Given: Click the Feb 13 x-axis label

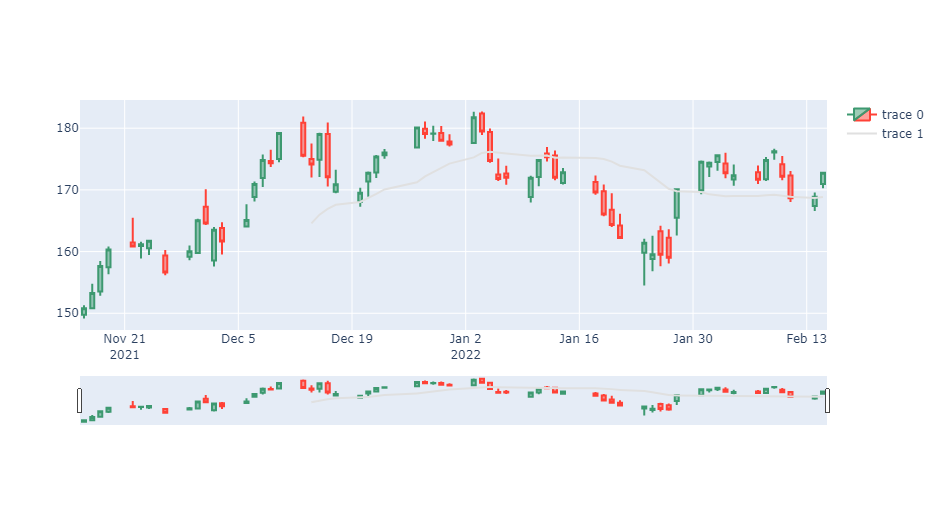Looking at the screenshot, I should point(806,339).
